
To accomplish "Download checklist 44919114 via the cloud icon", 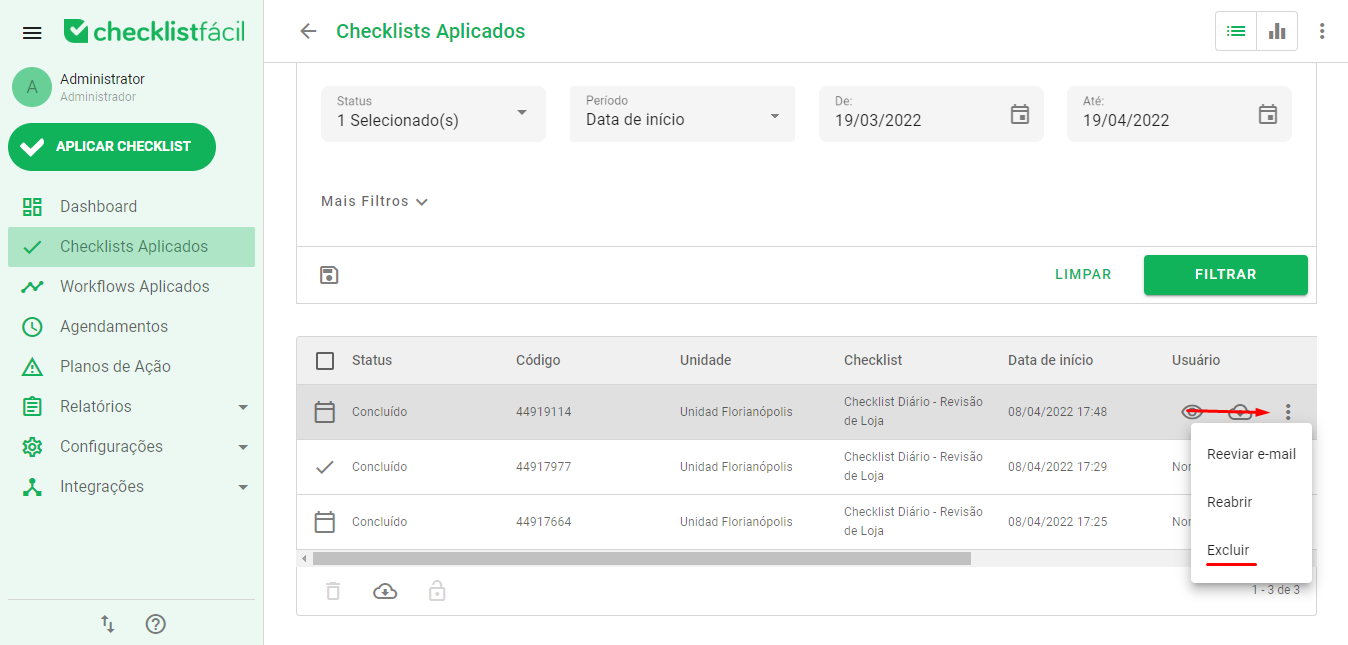I will (x=1240, y=411).
